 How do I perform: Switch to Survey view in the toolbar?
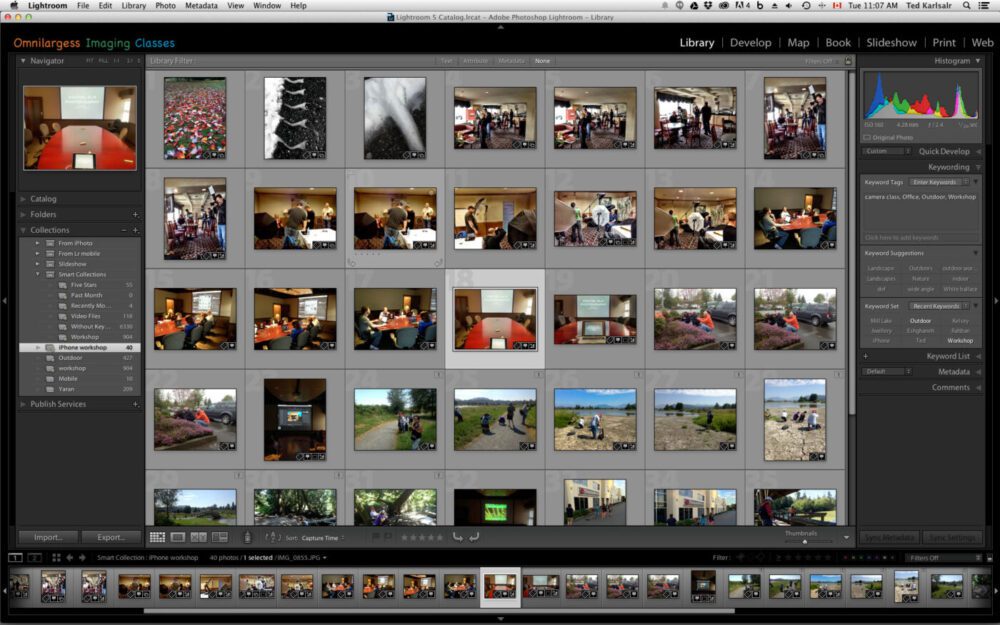point(219,538)
